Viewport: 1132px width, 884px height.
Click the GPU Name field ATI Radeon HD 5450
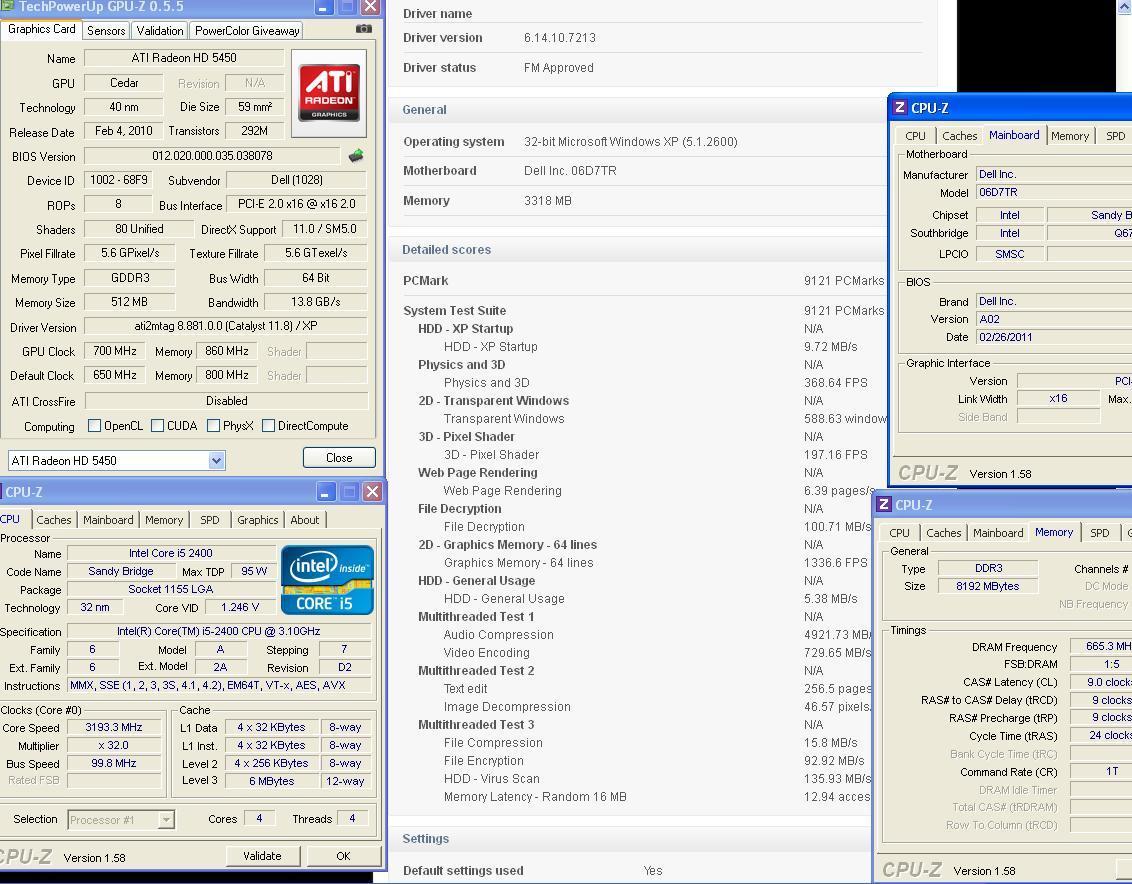tap(183, 58)
